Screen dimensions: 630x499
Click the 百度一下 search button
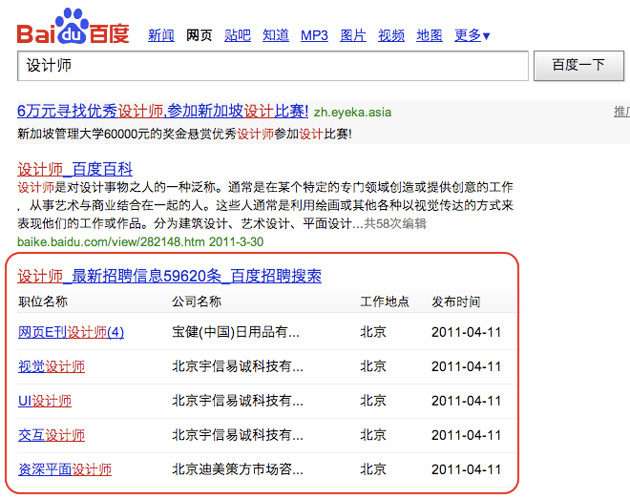point(579,65)
